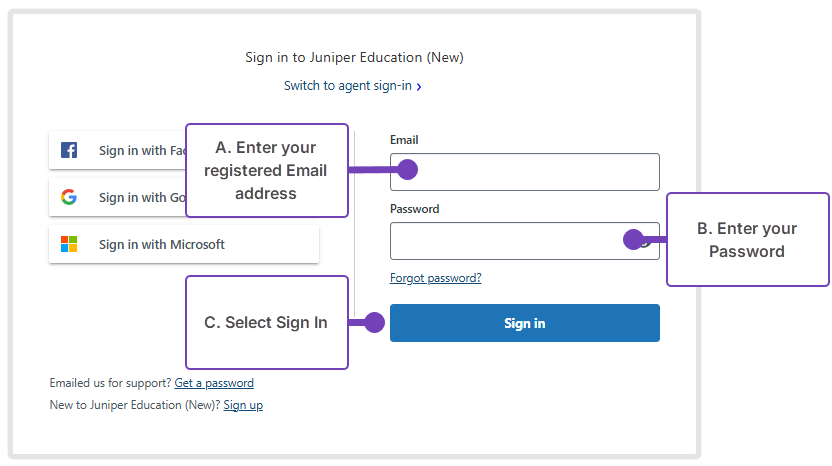The height and width of the screenshot is (466, 832).
Task: Open the Sign up link
Action: coord(243,405)
